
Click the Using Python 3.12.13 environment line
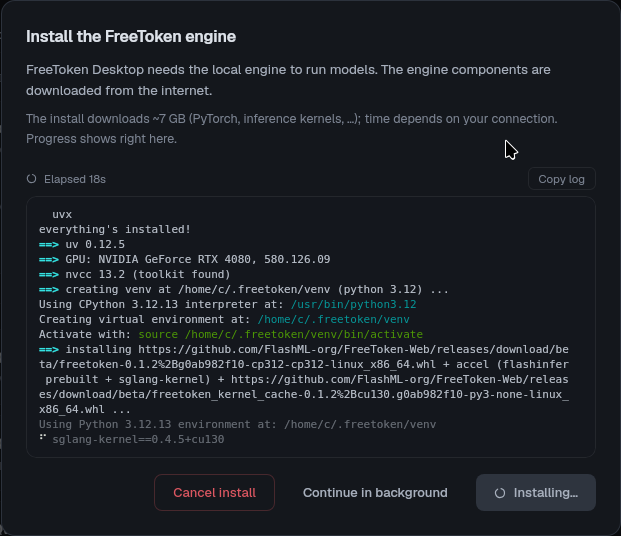pos(238,424)
